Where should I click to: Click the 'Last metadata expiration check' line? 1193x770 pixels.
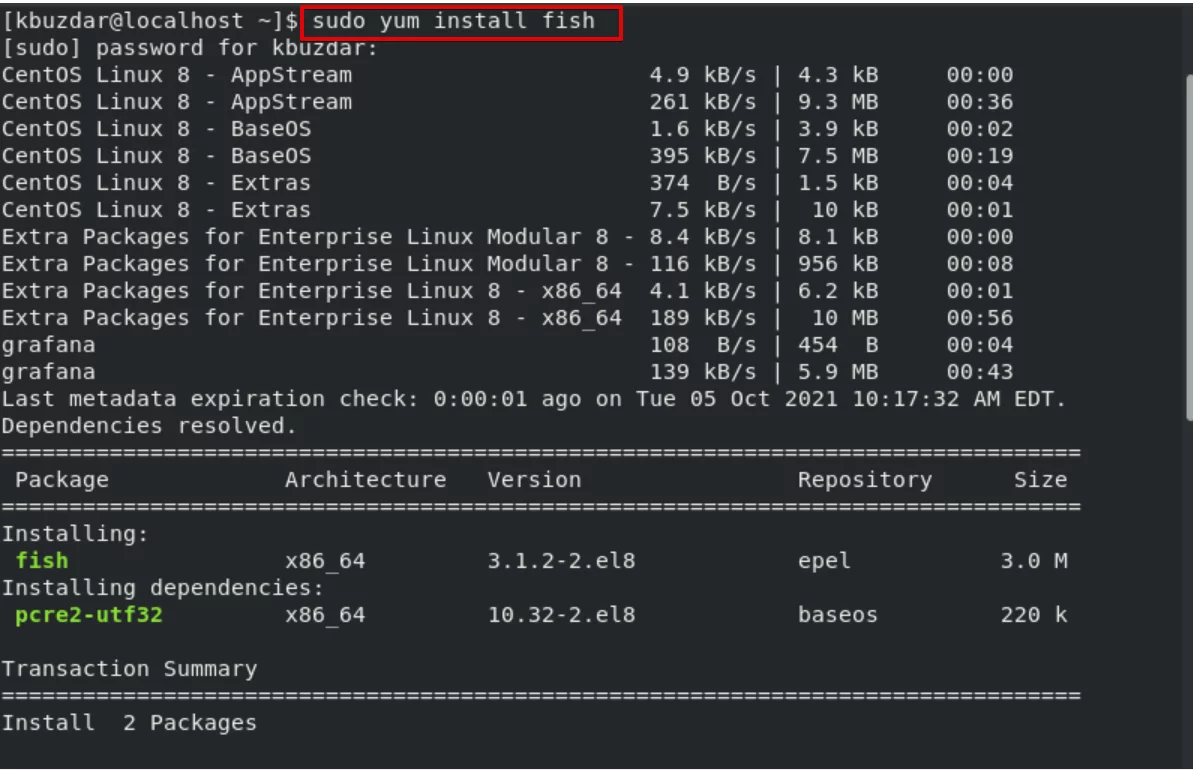point(534,399)
